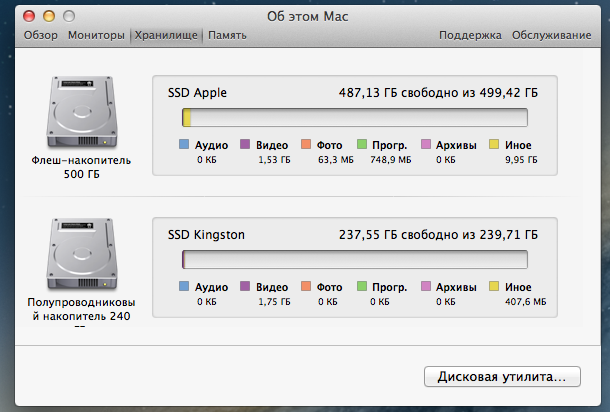
Task: Click the orange Фото swatch for SSD Apple
Action: coord(306,144)
